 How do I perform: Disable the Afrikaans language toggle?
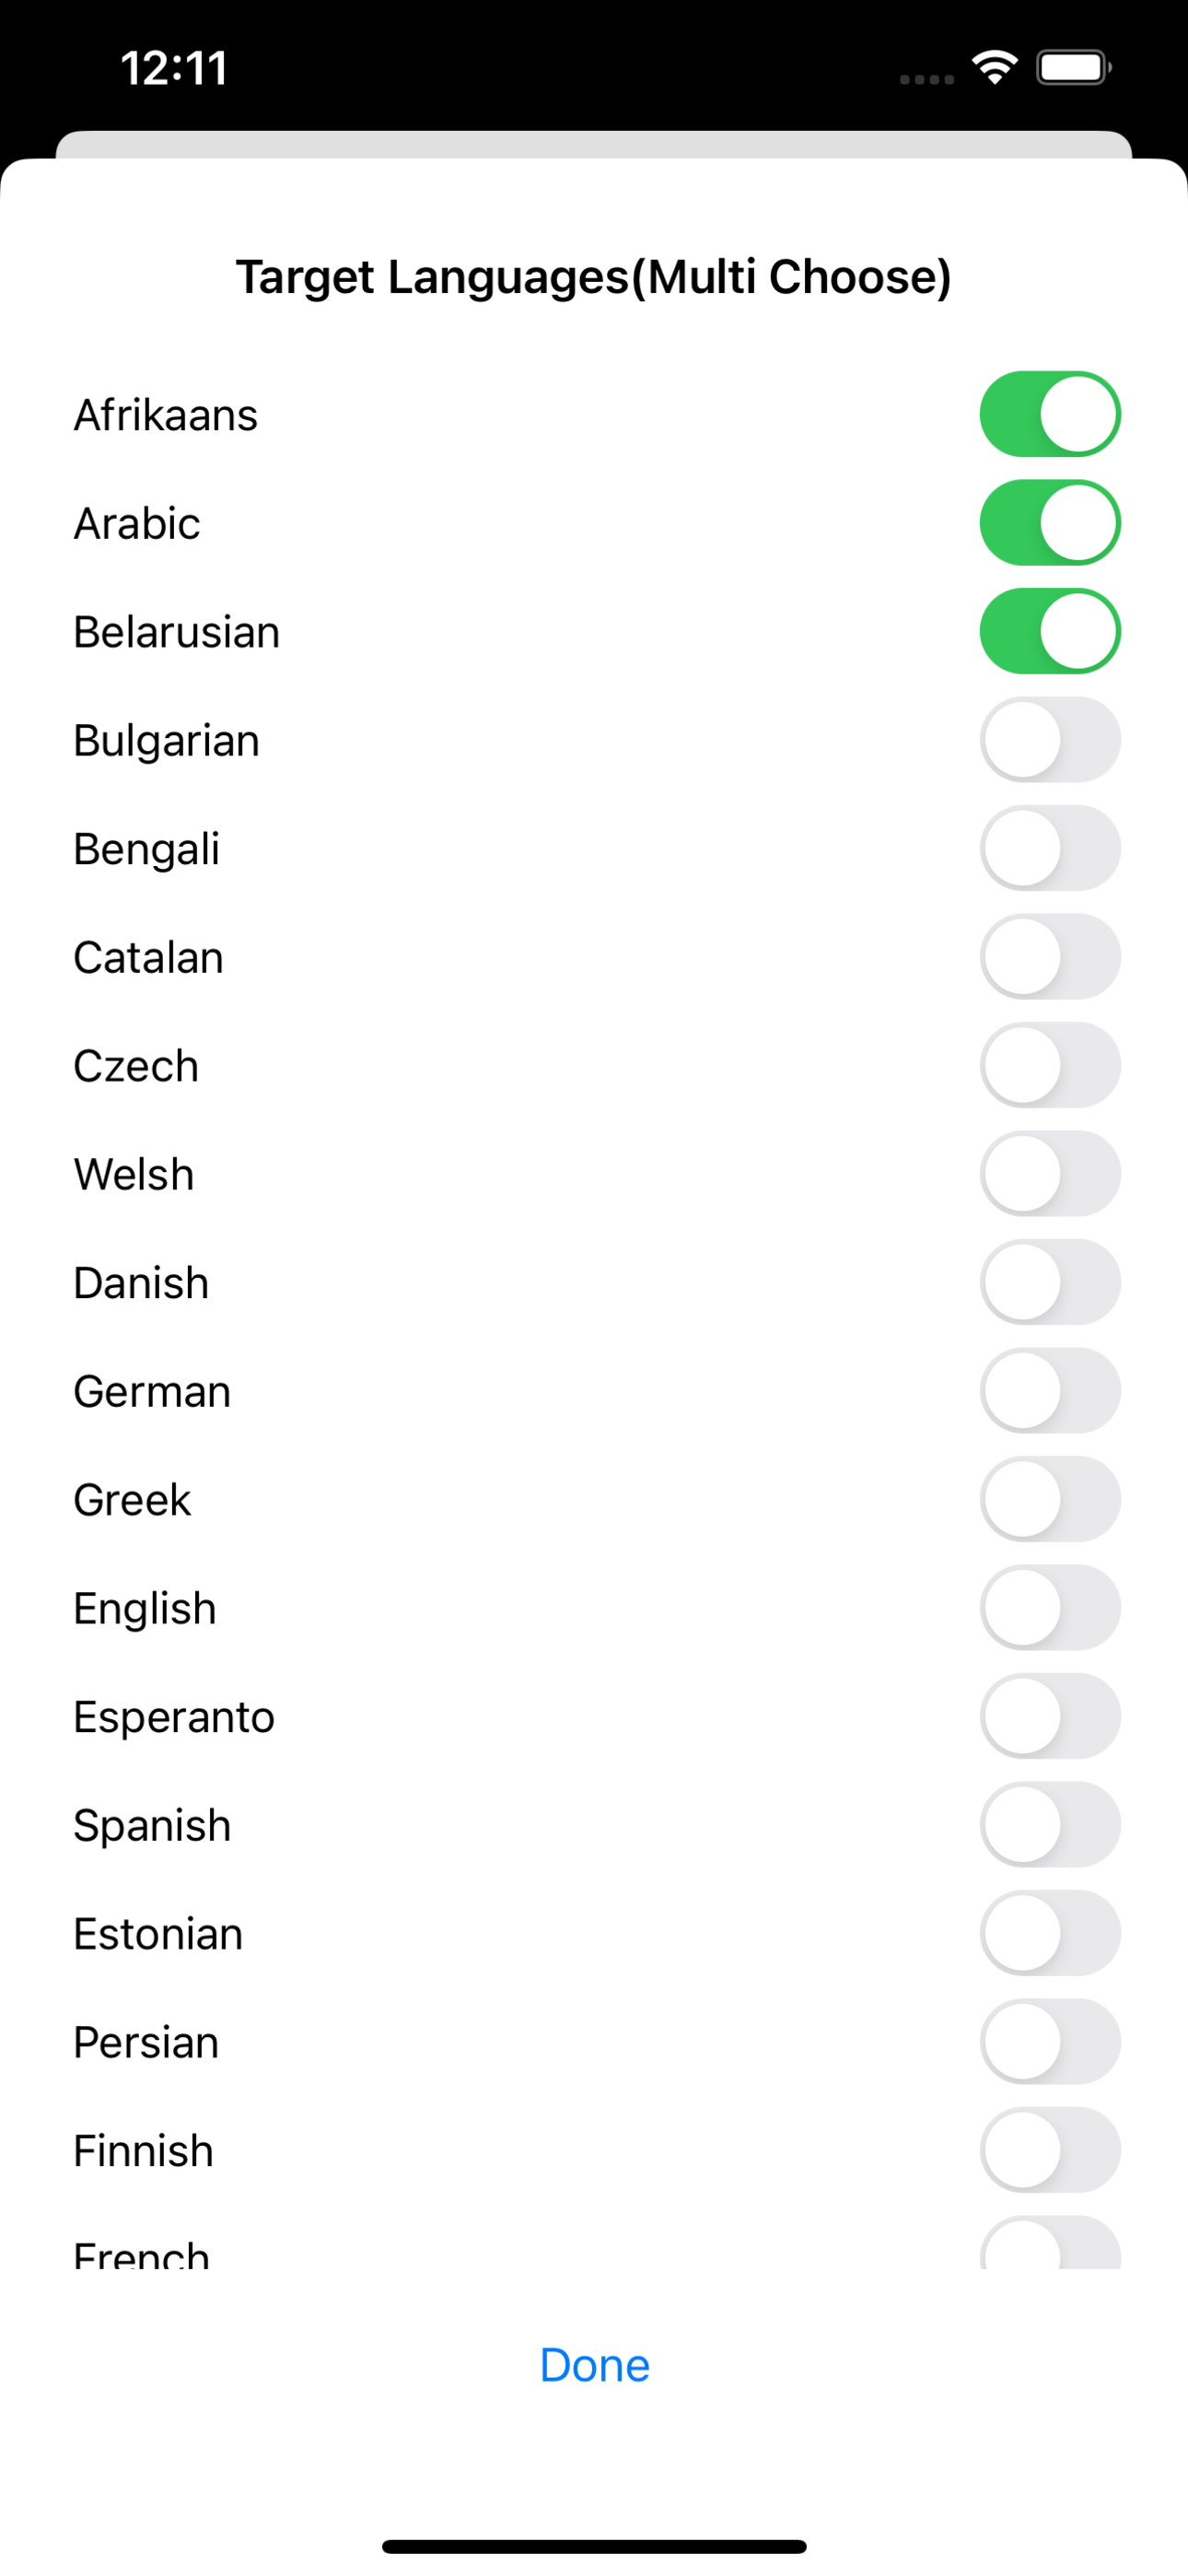(1050, 414)
